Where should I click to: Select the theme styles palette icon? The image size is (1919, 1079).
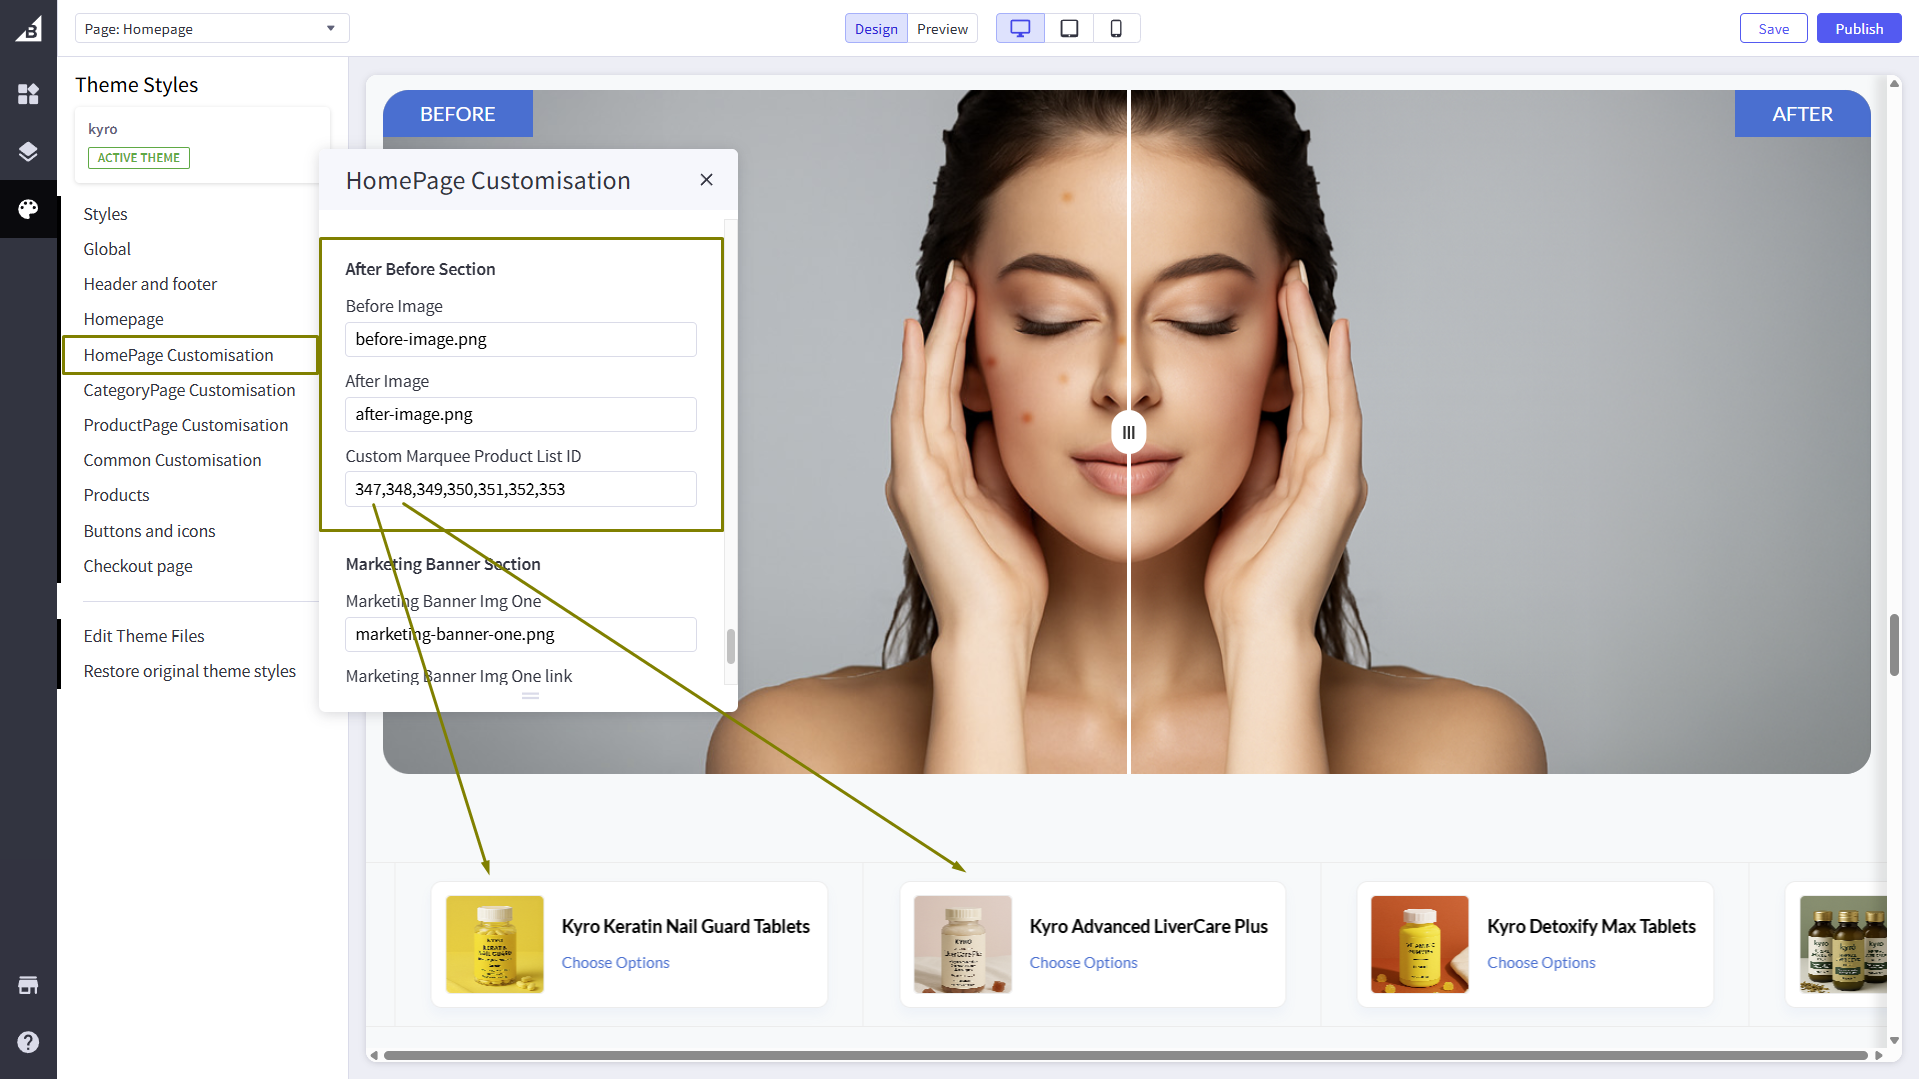(x=28, y=209)
